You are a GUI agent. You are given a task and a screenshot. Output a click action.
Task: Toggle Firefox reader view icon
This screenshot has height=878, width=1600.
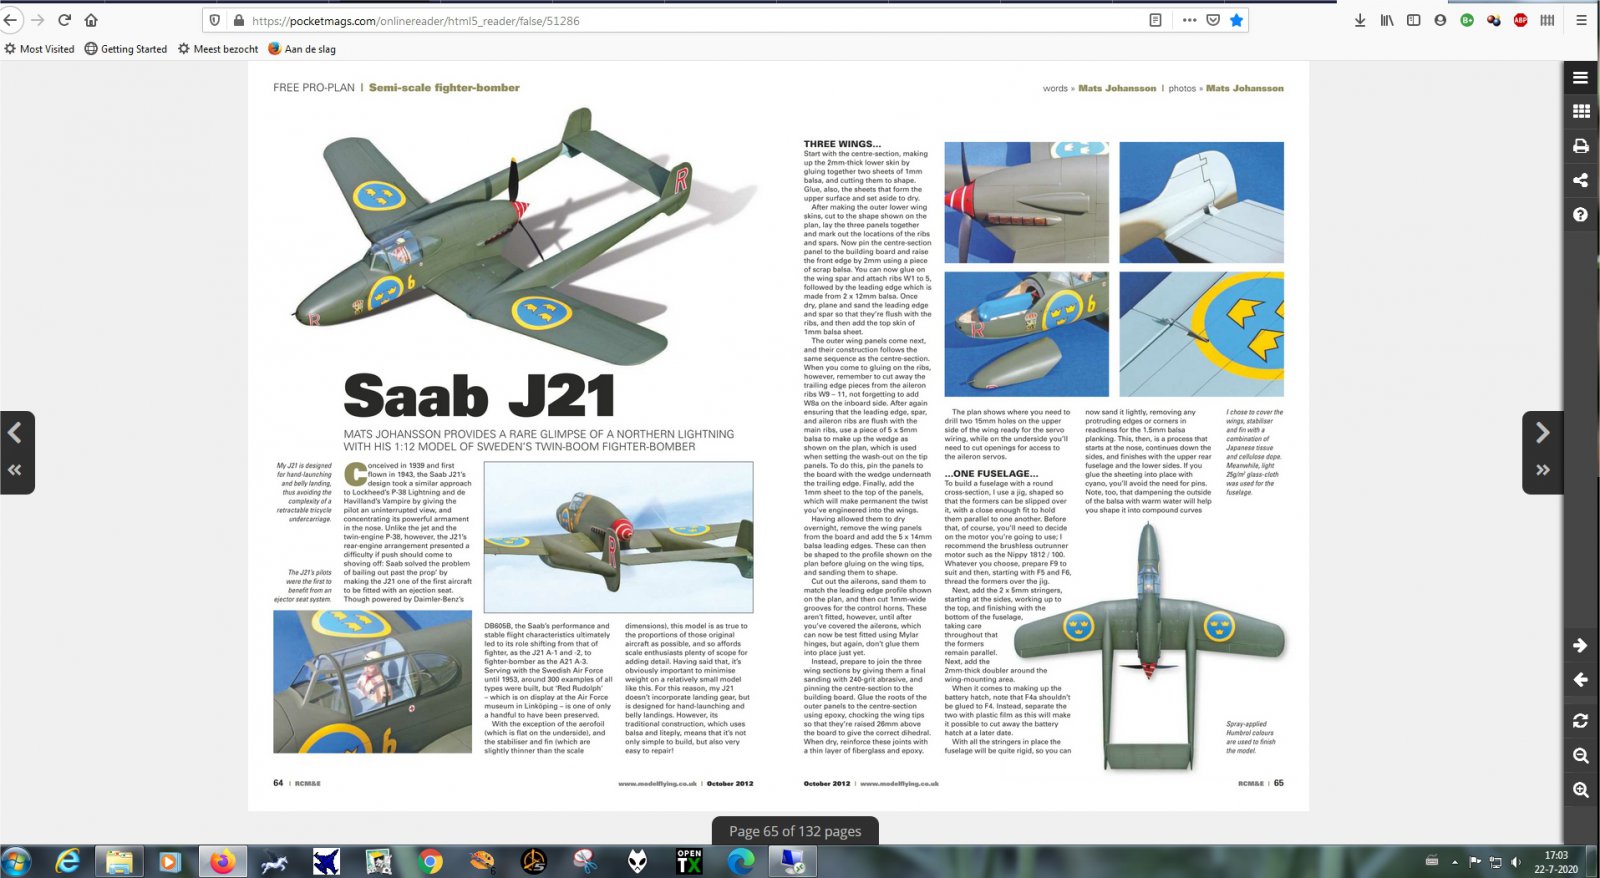1155,20
